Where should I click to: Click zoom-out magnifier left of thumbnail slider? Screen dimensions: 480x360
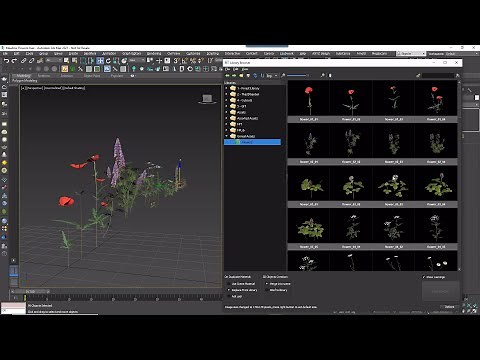283,76
